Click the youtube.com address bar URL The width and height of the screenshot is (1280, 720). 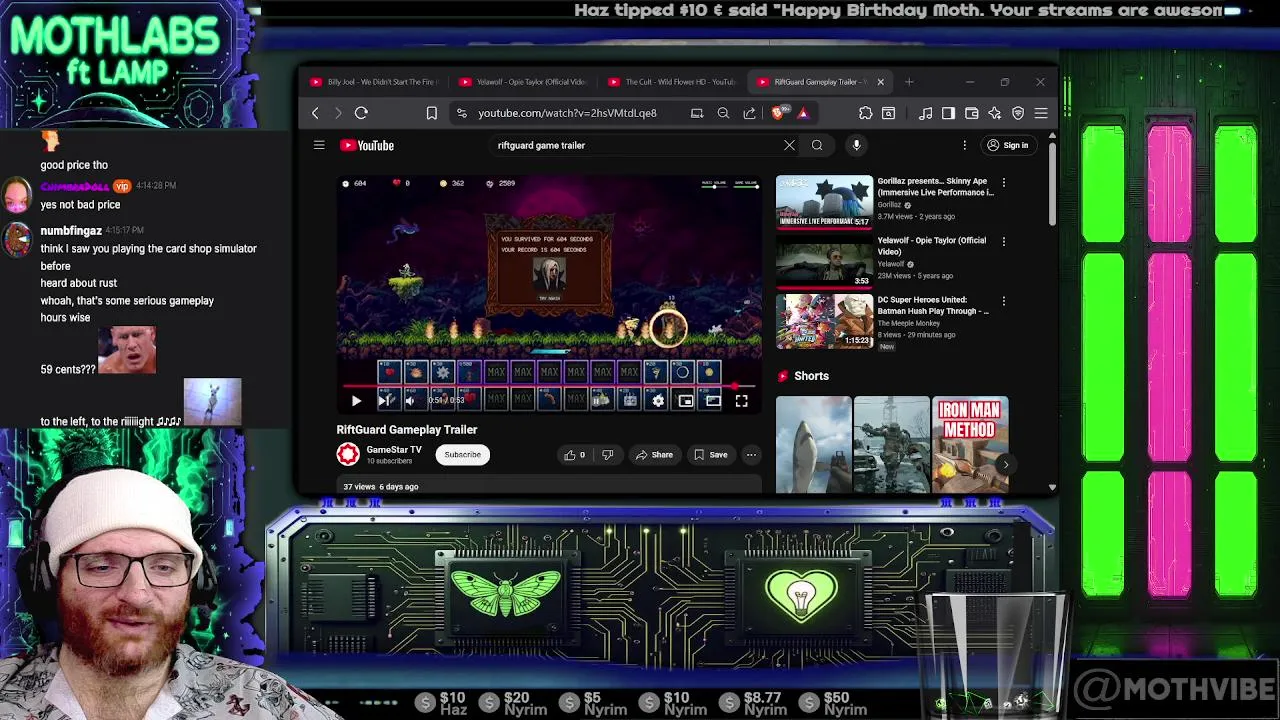pos(567,113)
